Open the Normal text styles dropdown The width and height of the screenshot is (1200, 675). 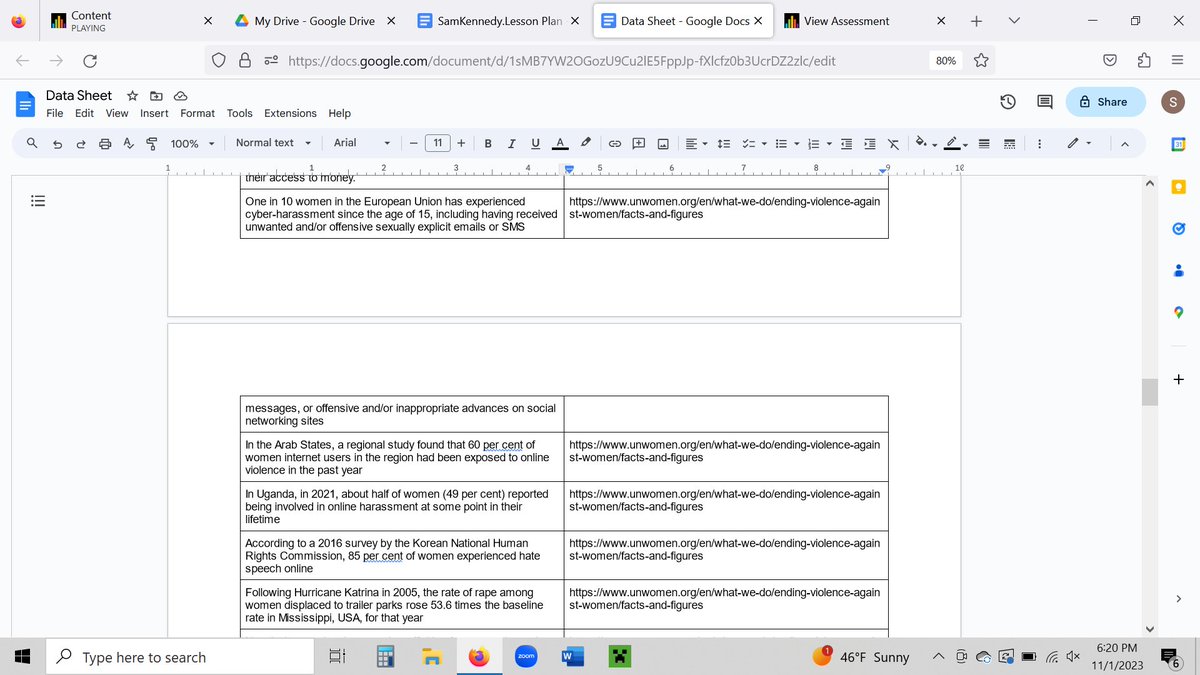pos(273,143)
